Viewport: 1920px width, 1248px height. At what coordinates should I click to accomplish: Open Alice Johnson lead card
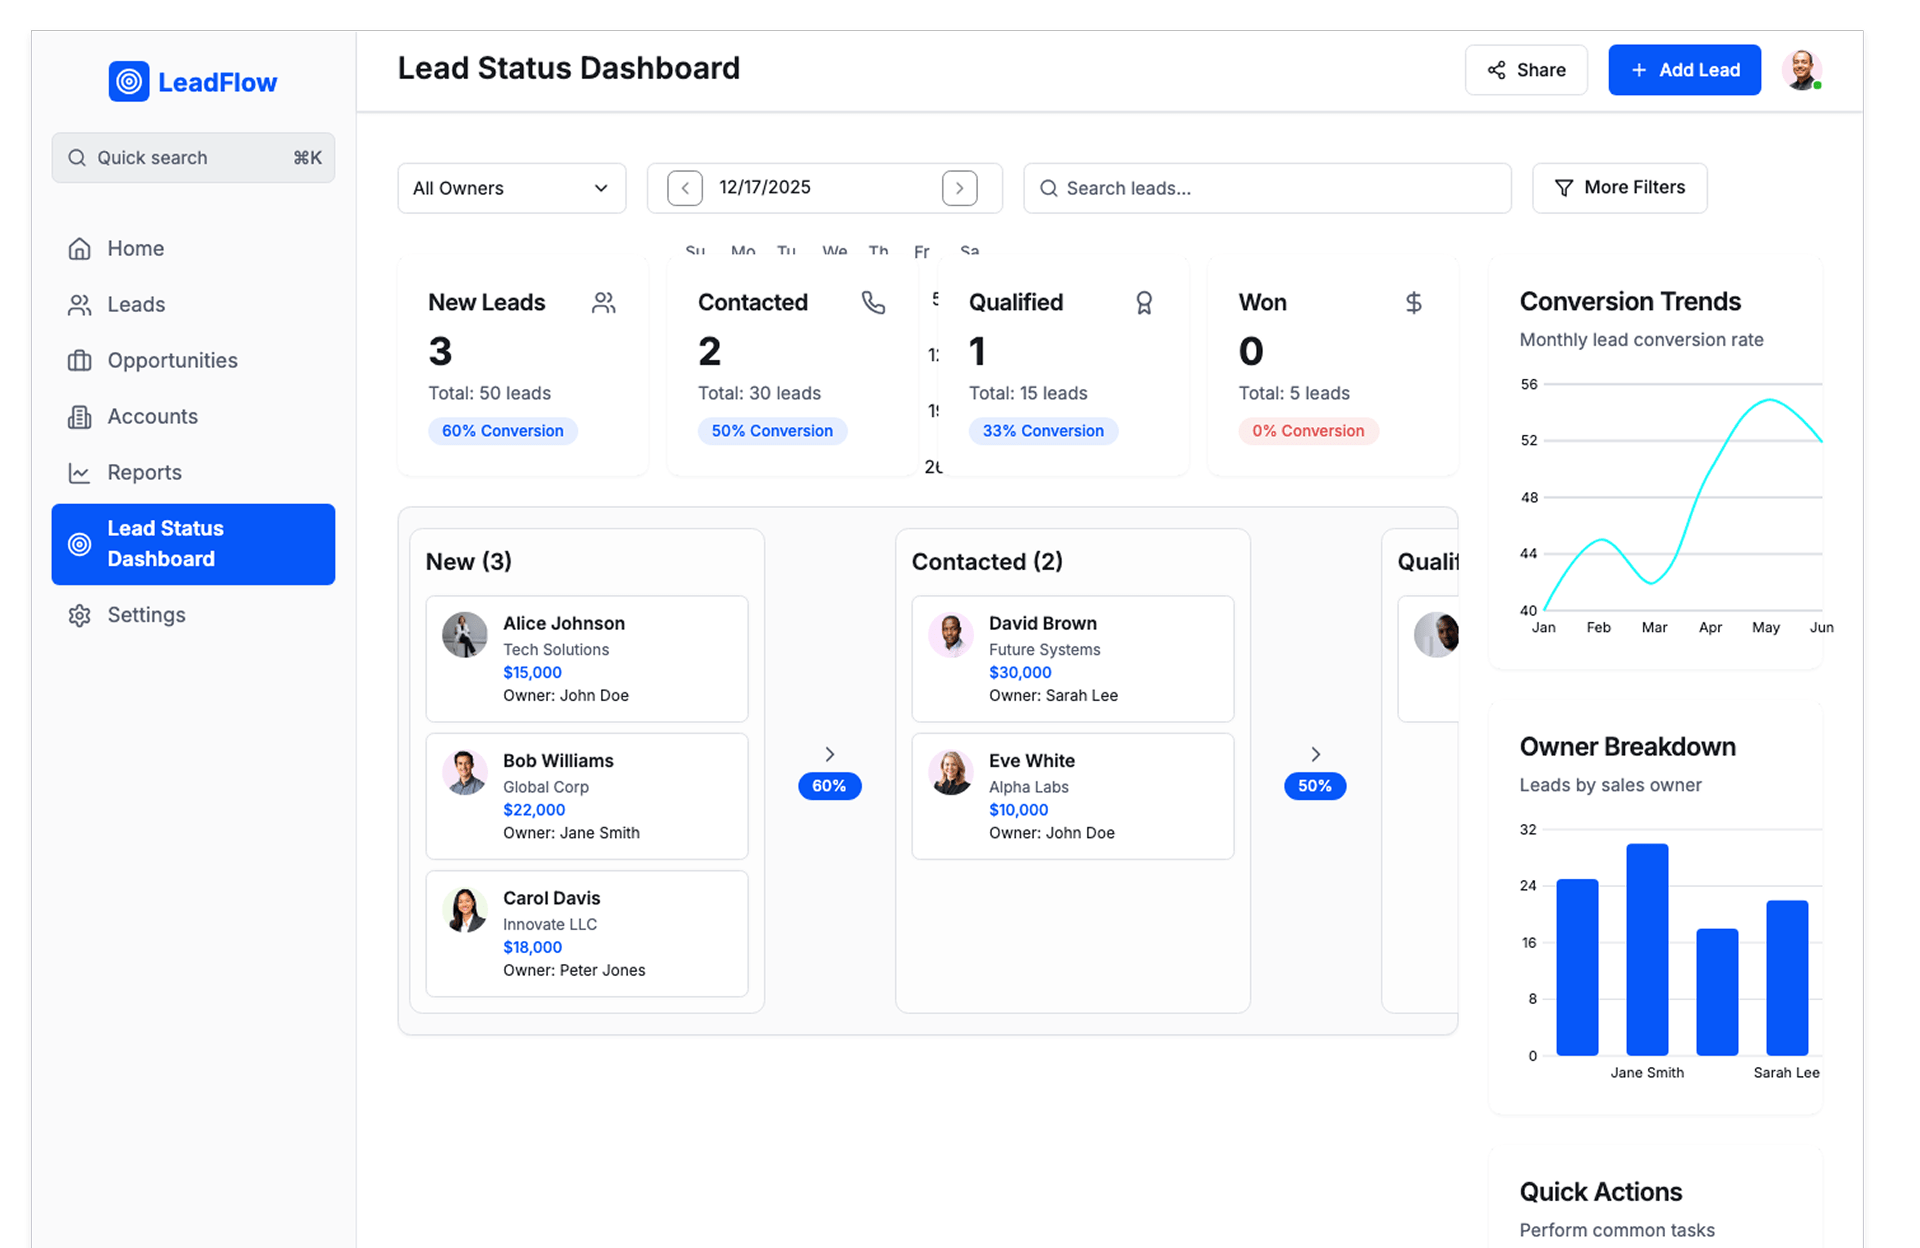587,659
